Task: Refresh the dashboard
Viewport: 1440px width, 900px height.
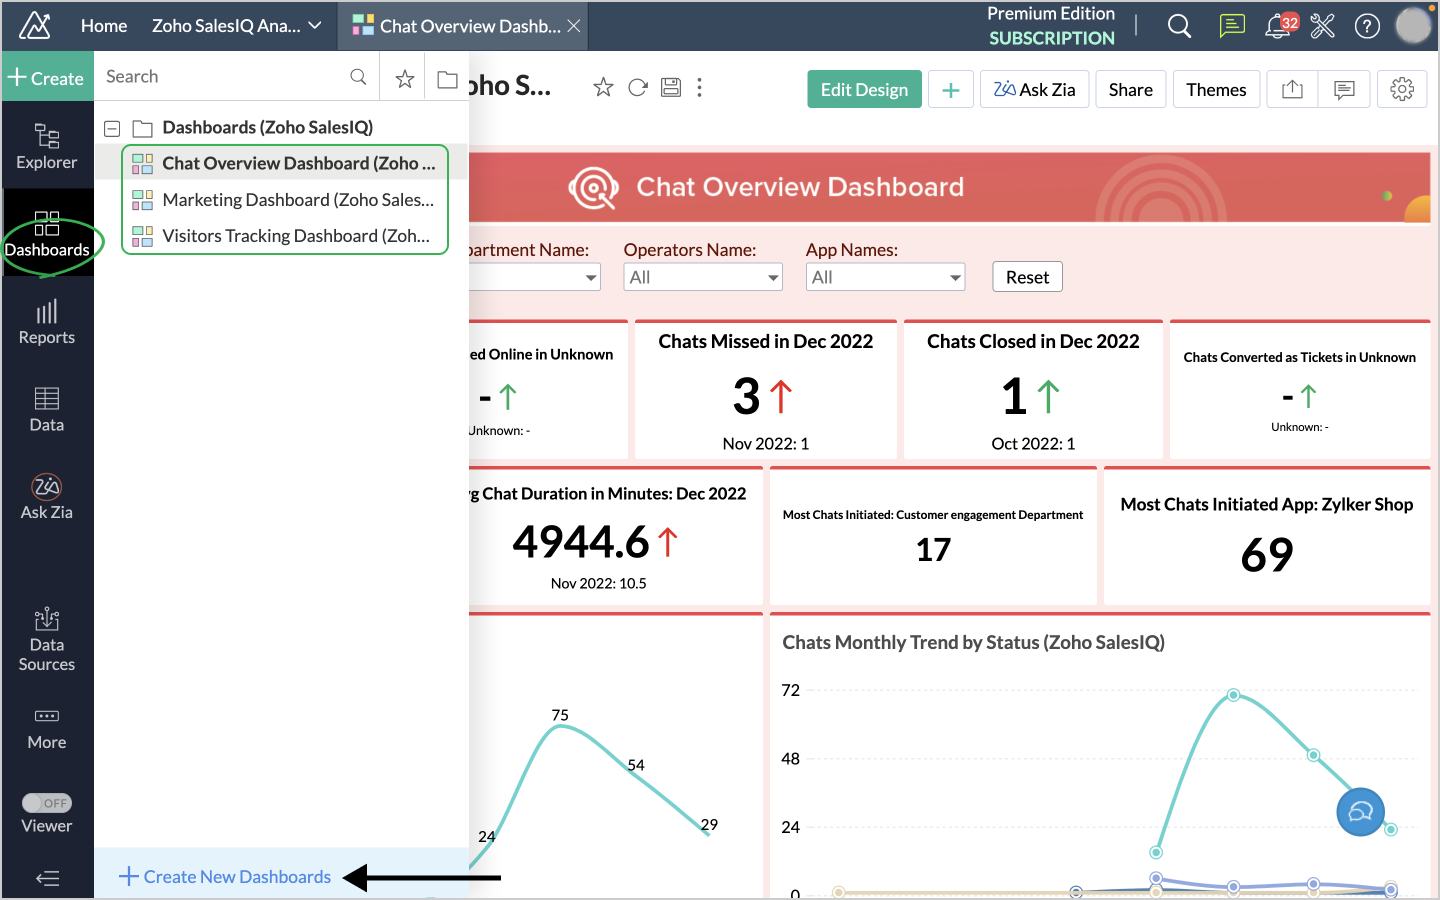Action: [x=637, y=88]
